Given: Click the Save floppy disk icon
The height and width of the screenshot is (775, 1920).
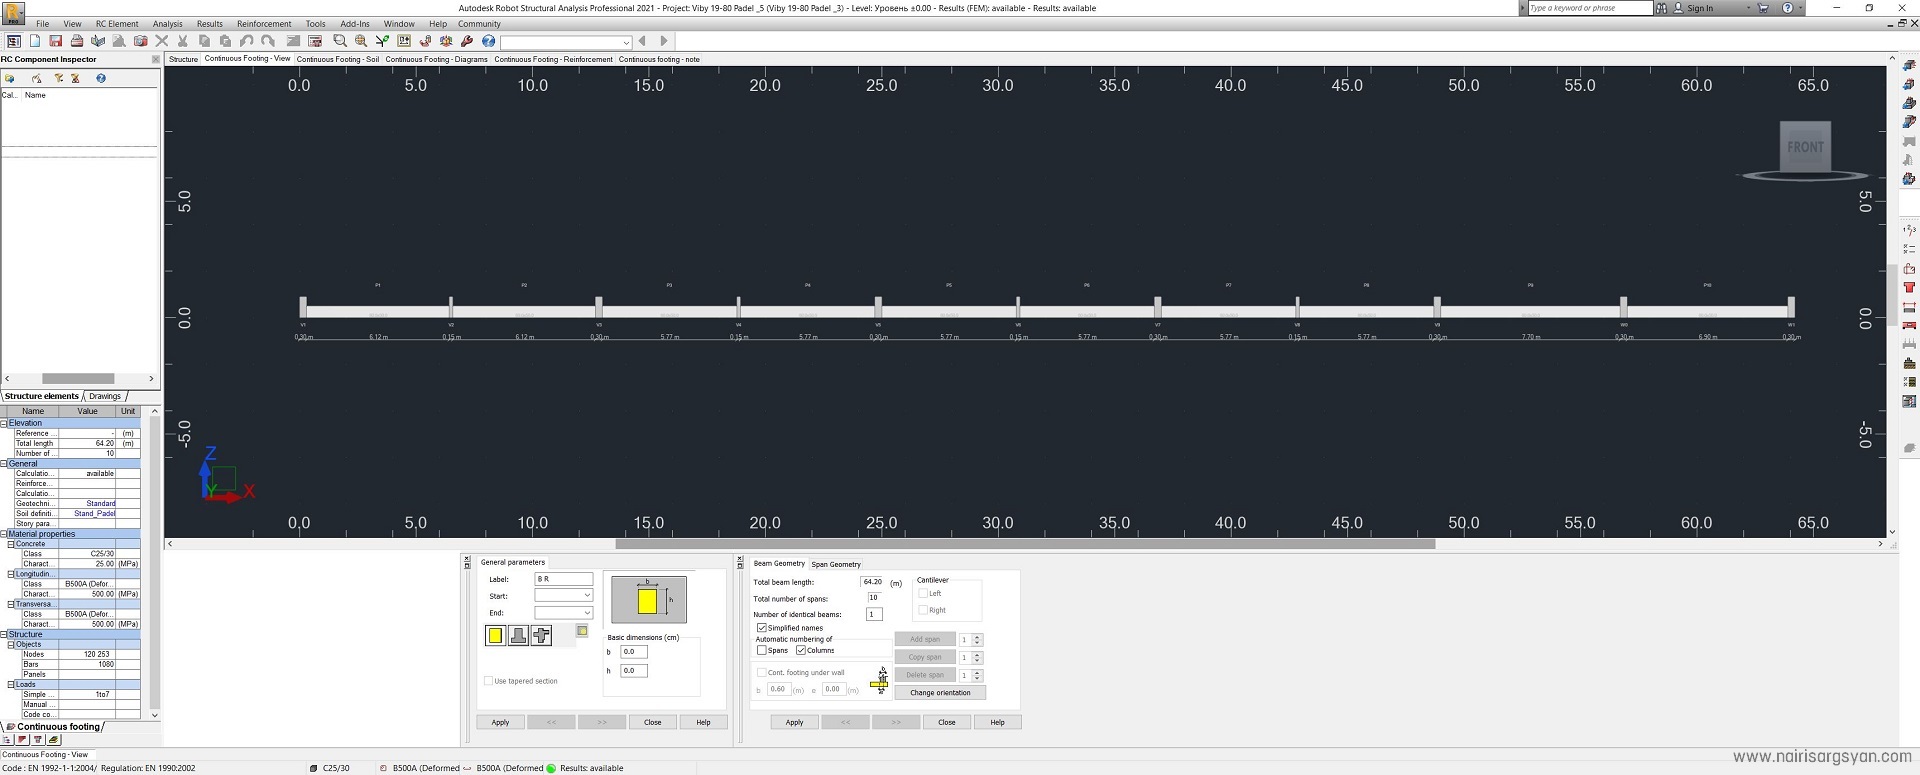Looking at the screenshot, I should (56, 41).
